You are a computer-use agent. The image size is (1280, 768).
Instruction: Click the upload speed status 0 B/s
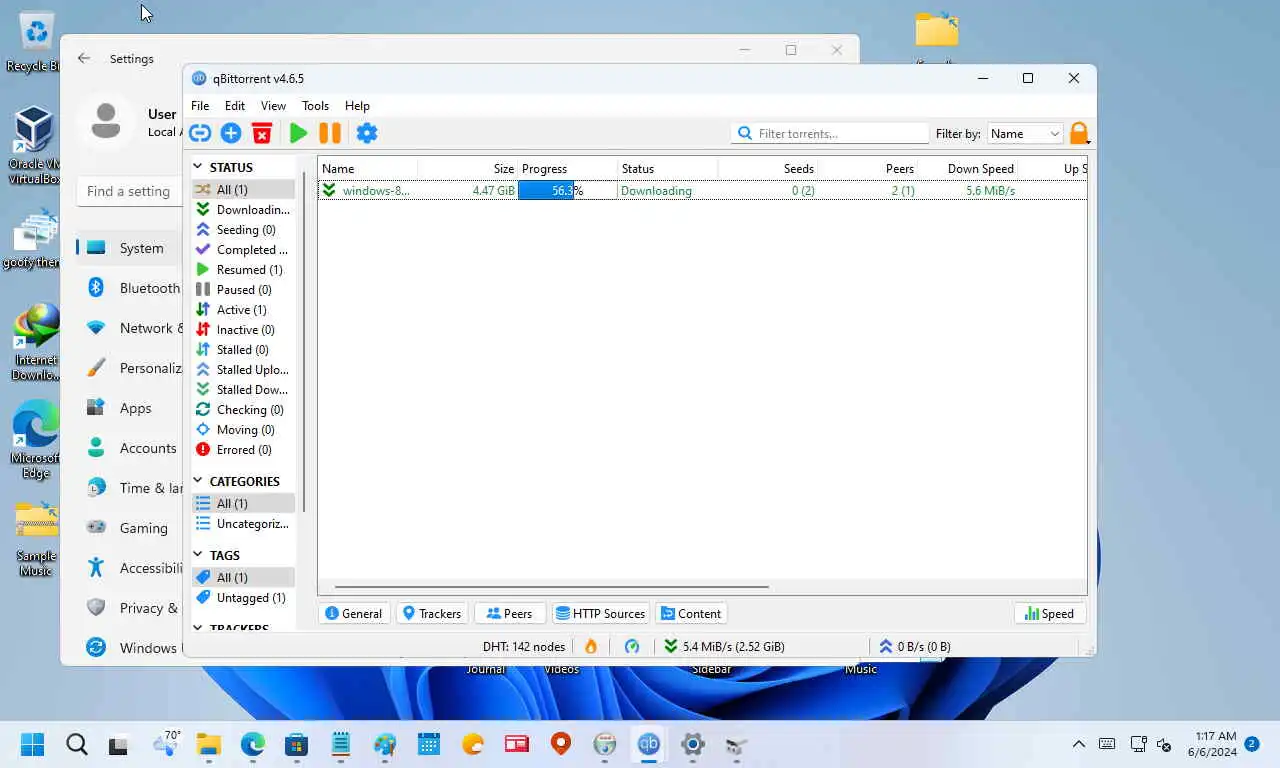coord(915,646)
